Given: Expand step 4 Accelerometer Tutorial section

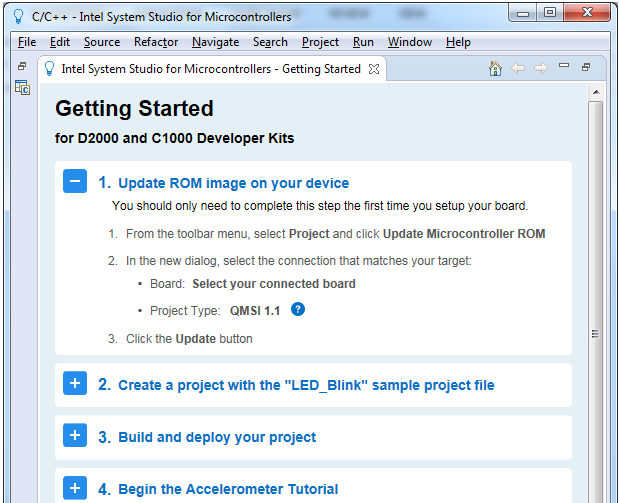Looking at the screenshot, I should [x=75, y=488].
